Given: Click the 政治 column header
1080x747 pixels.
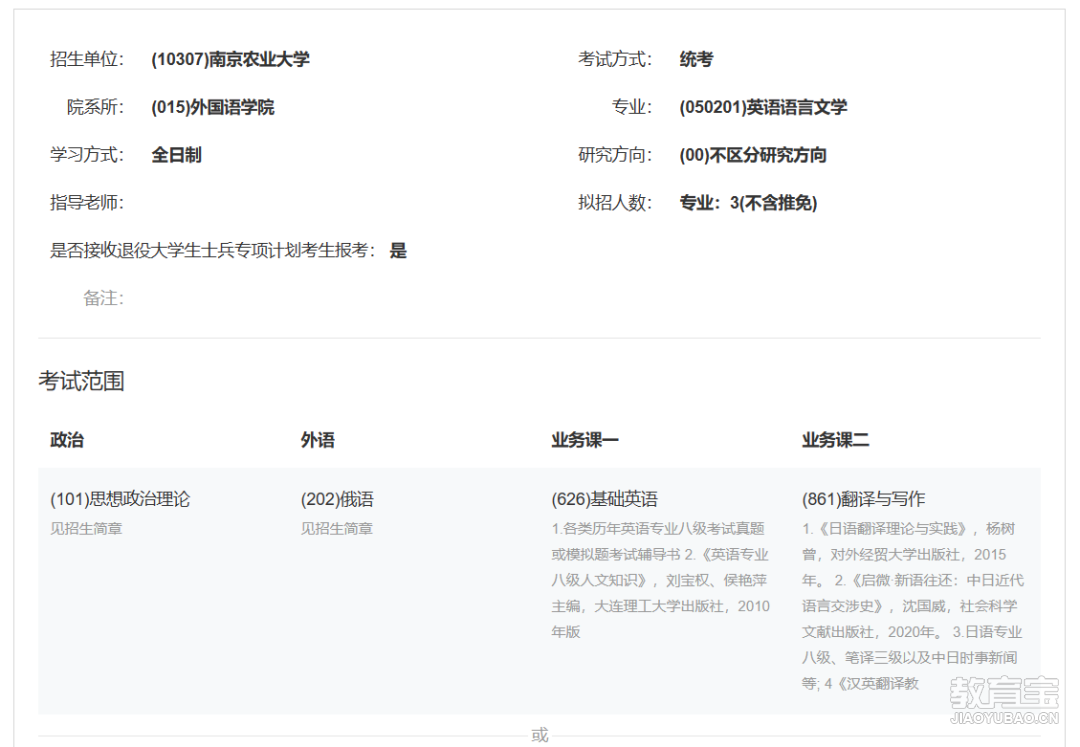Looking at the screenshot, I should click(x=67, y=440).
